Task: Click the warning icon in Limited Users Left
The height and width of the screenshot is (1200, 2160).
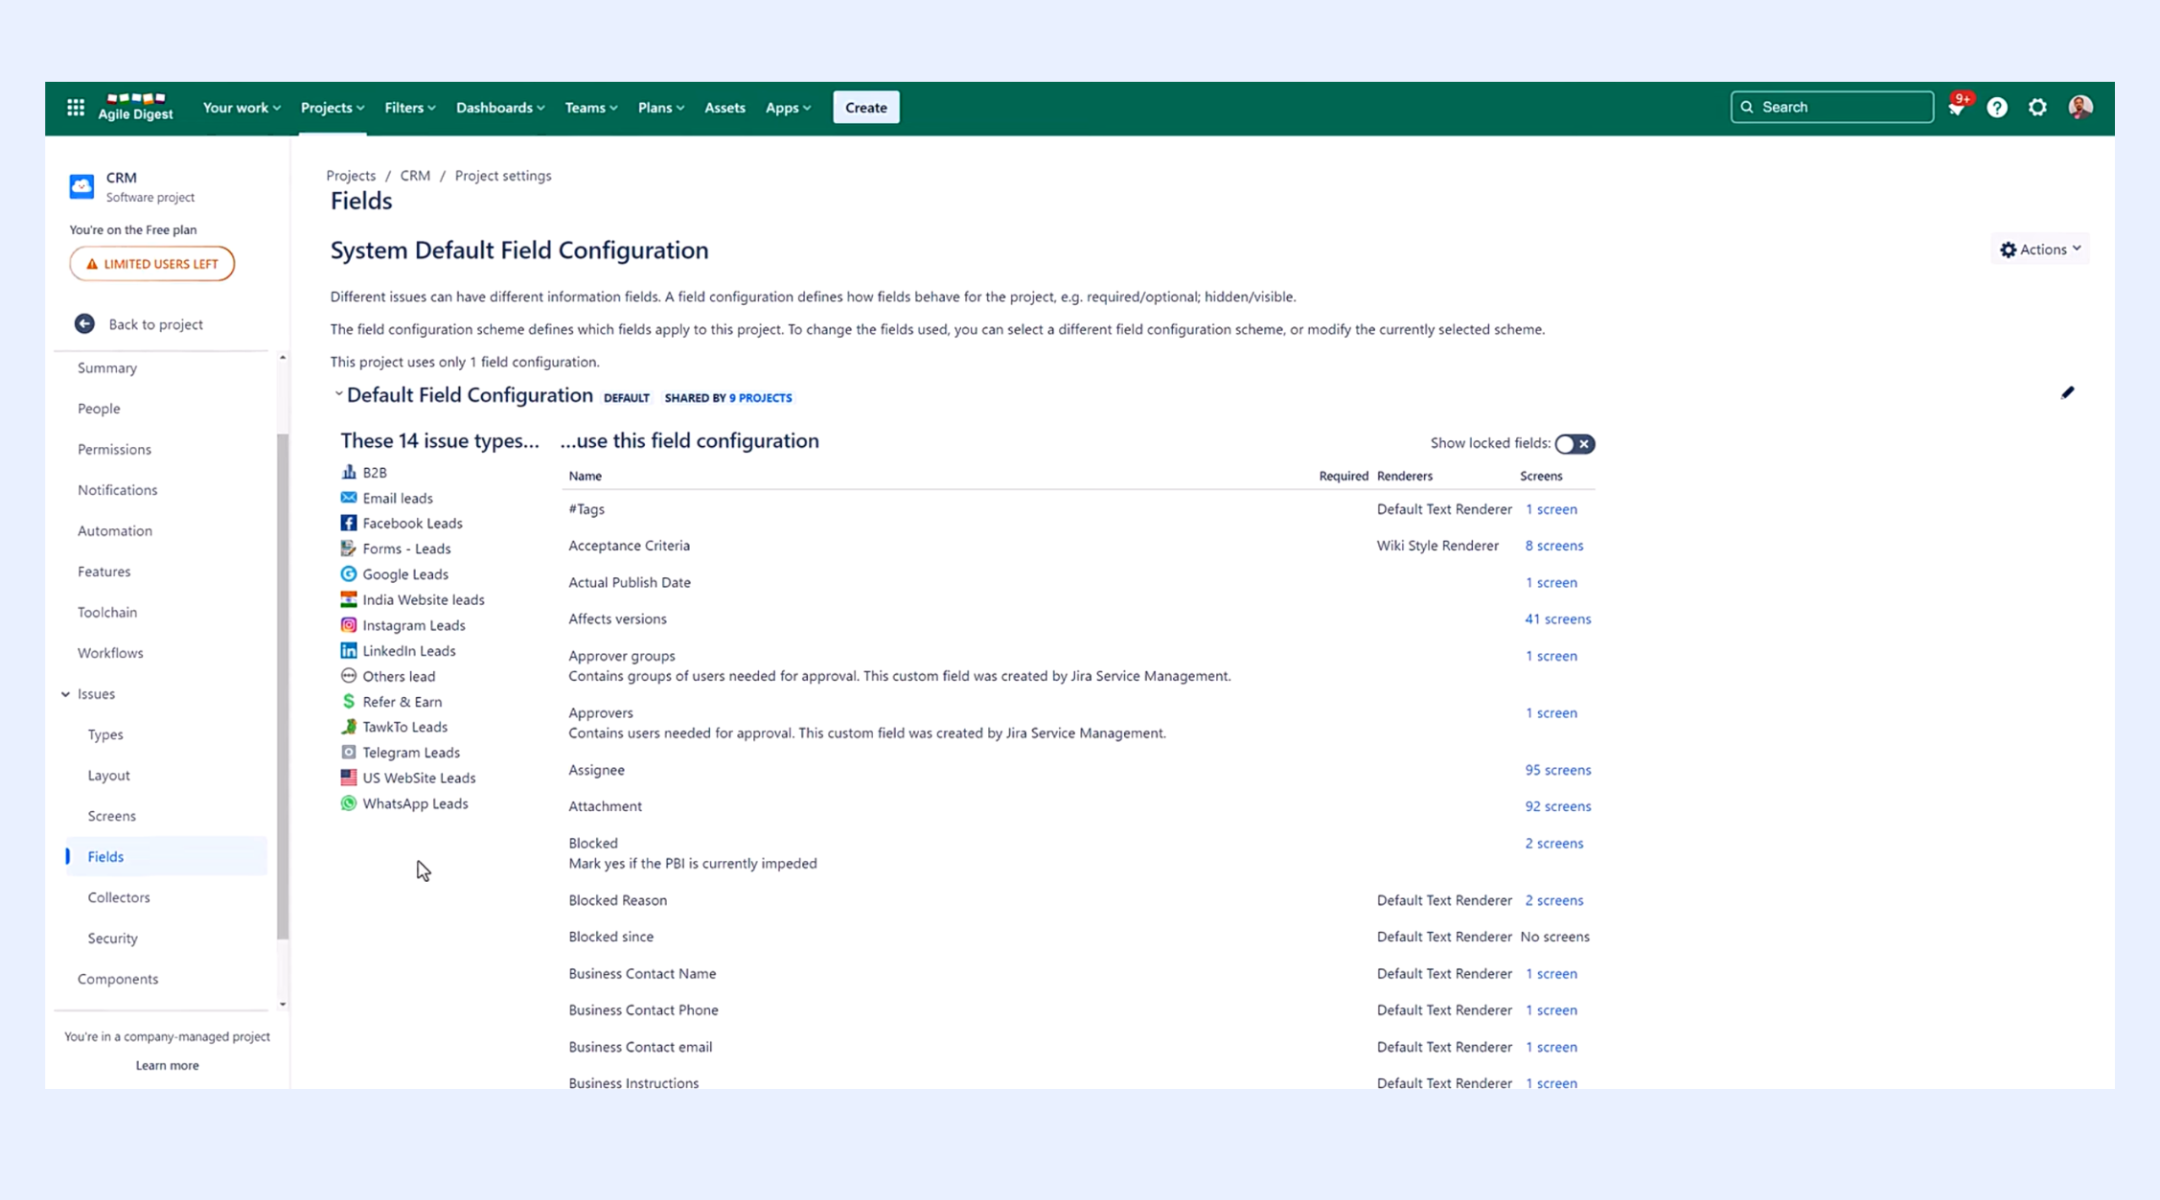Action: (x=92, y=264)
